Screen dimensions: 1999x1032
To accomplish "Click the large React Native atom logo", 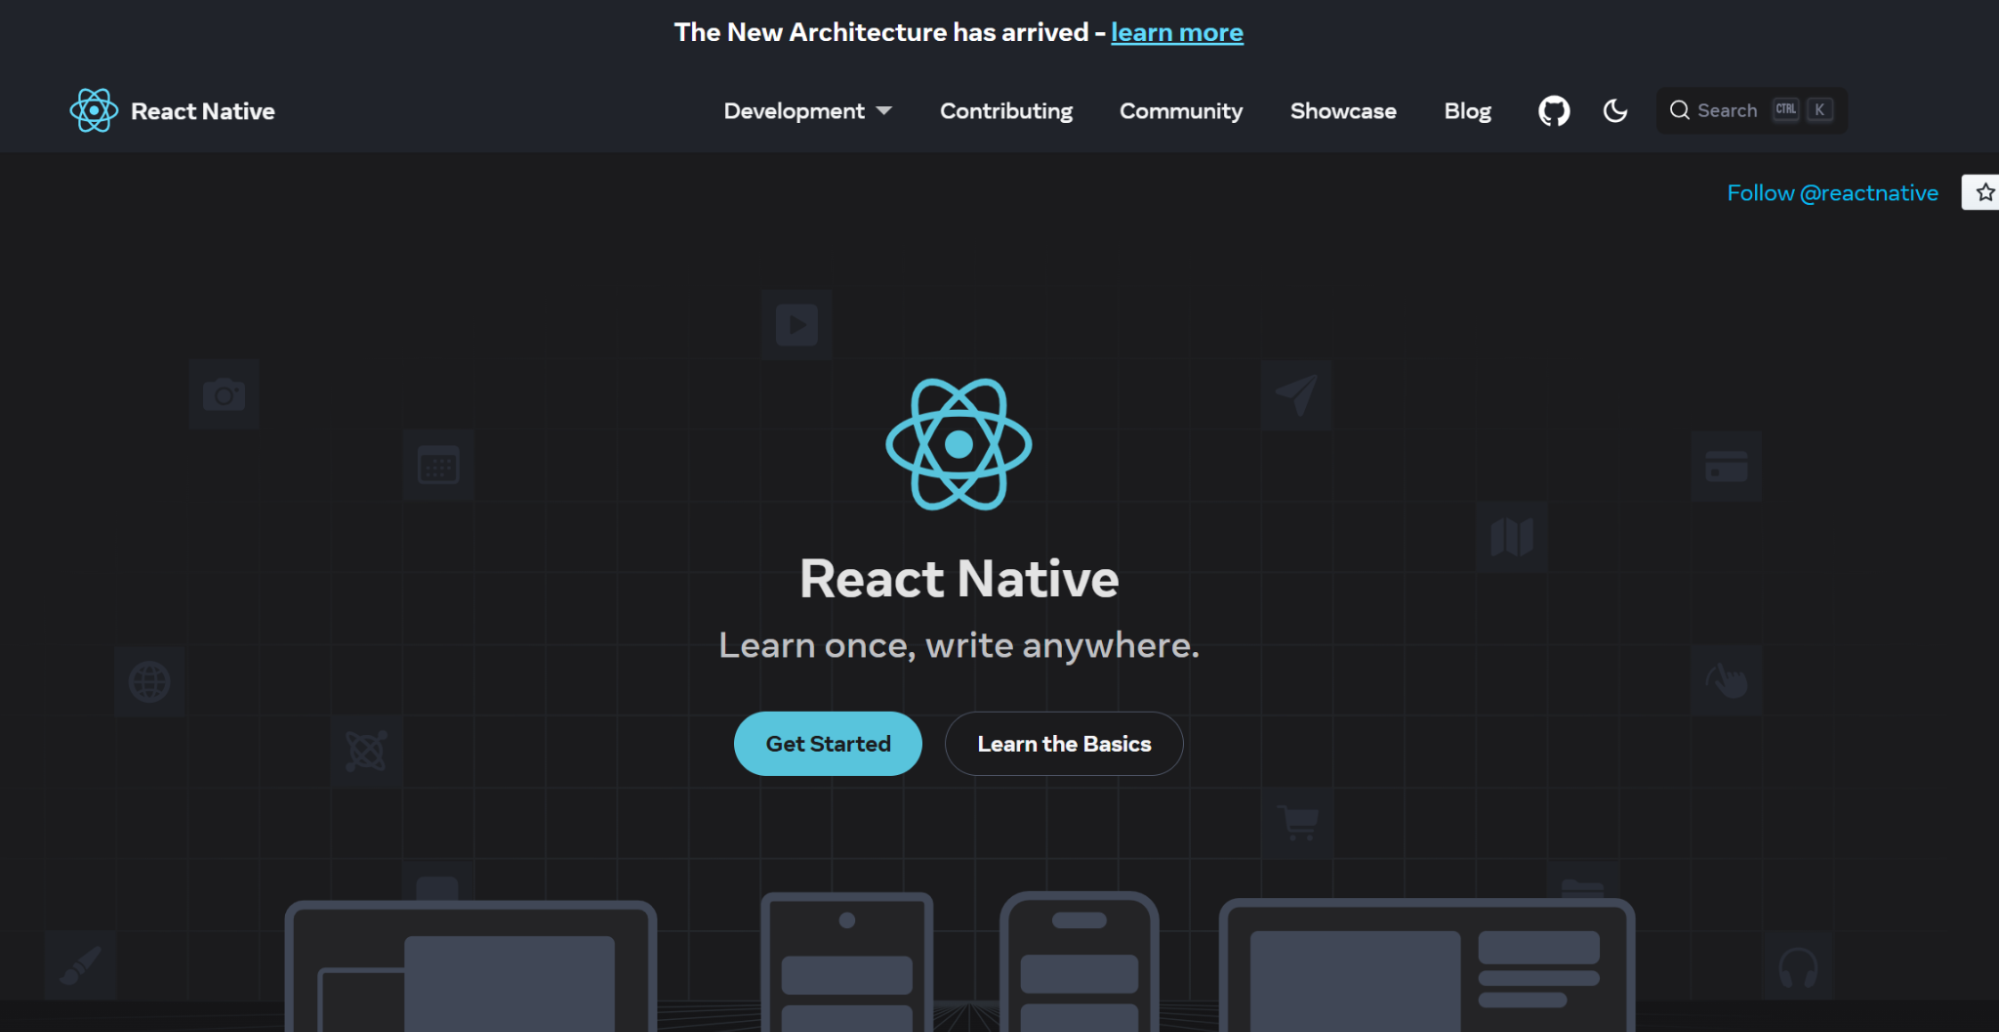I will click(x=958, y=446).
